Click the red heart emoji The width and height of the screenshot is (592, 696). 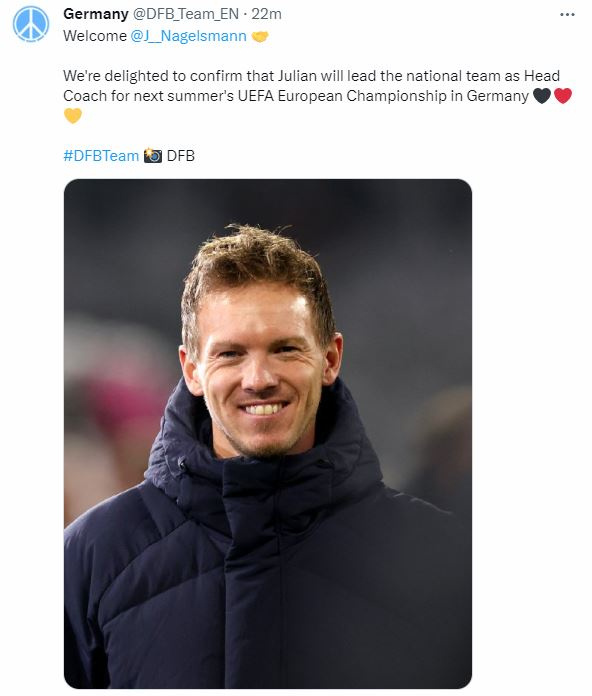[x=563, y=95]
